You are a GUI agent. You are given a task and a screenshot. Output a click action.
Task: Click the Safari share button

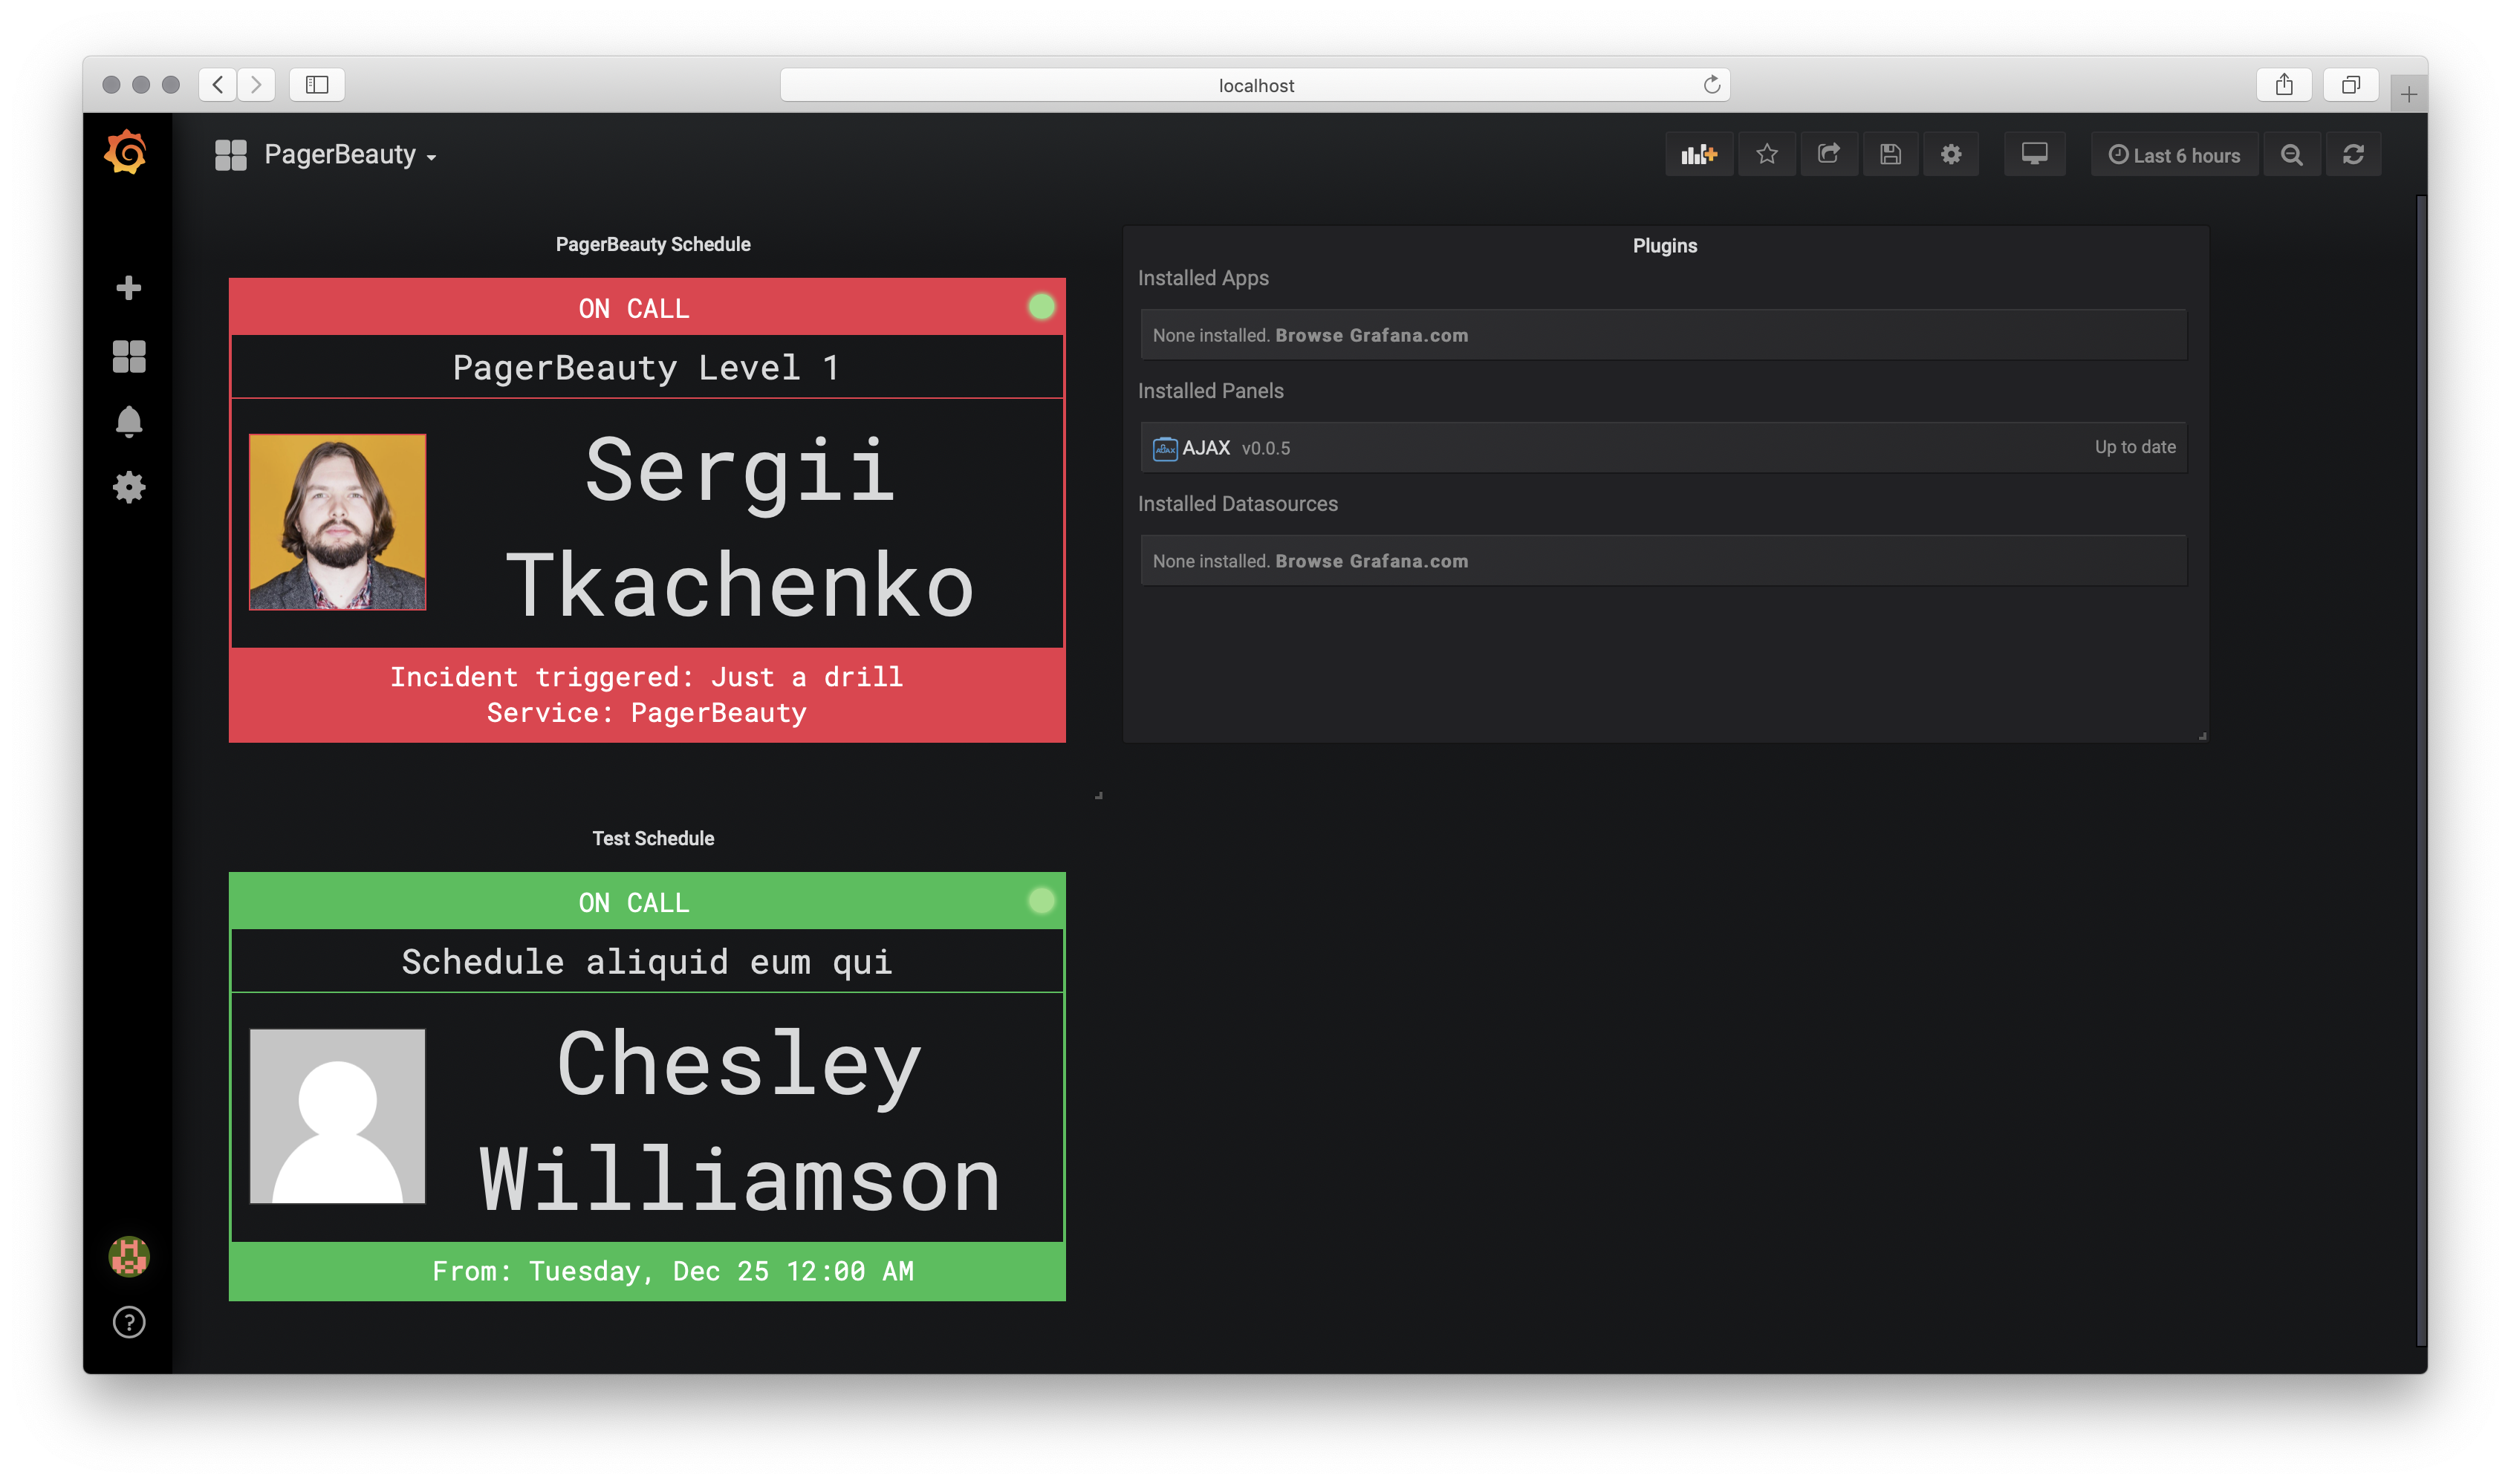[x=2283, y=84]
